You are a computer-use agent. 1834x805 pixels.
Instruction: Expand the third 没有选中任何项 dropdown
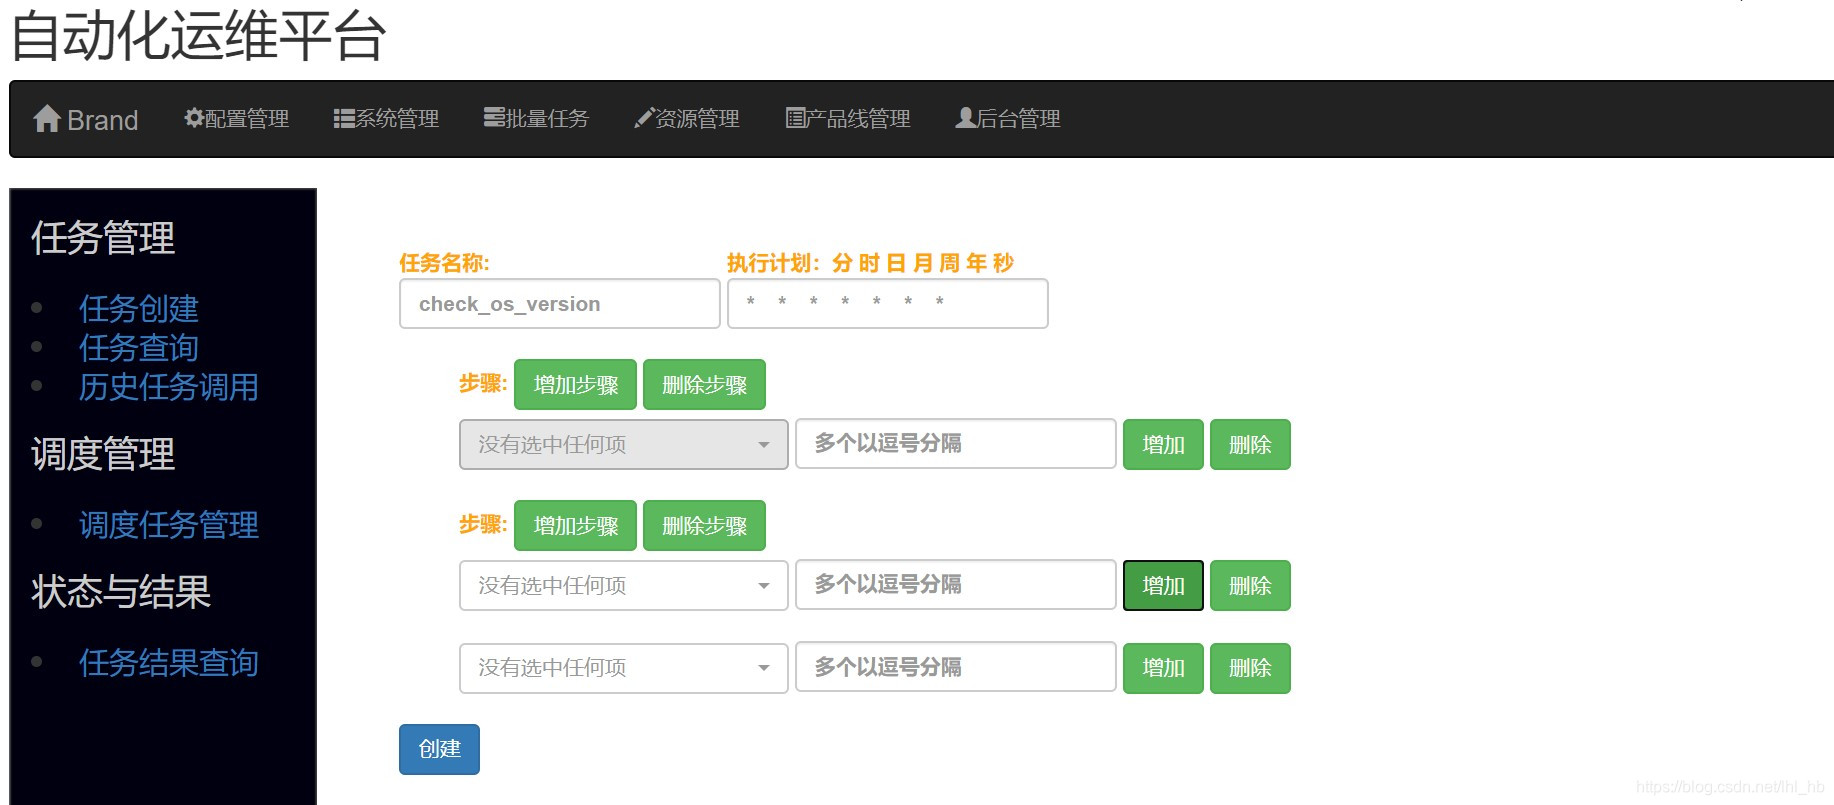[624, 668]
